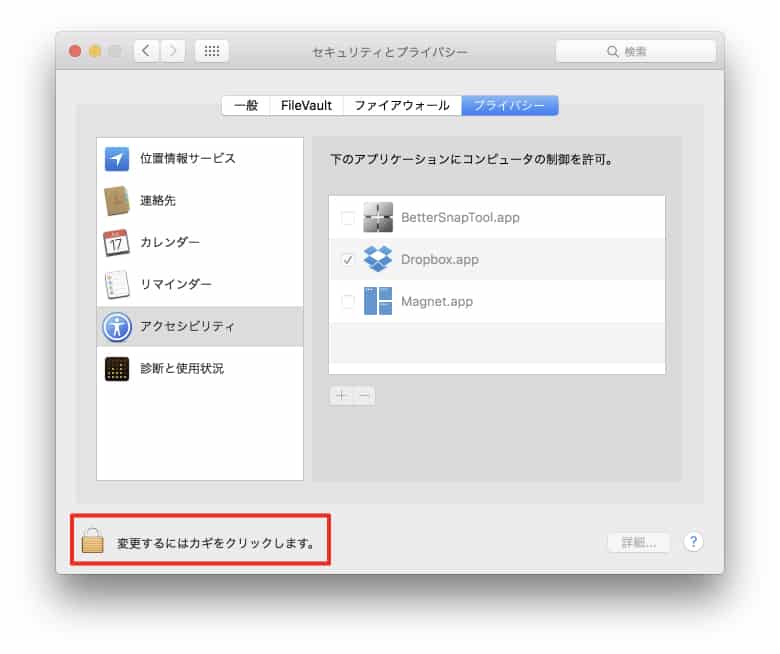Select the Contacts (連絡先) book icon

point(117,201)
